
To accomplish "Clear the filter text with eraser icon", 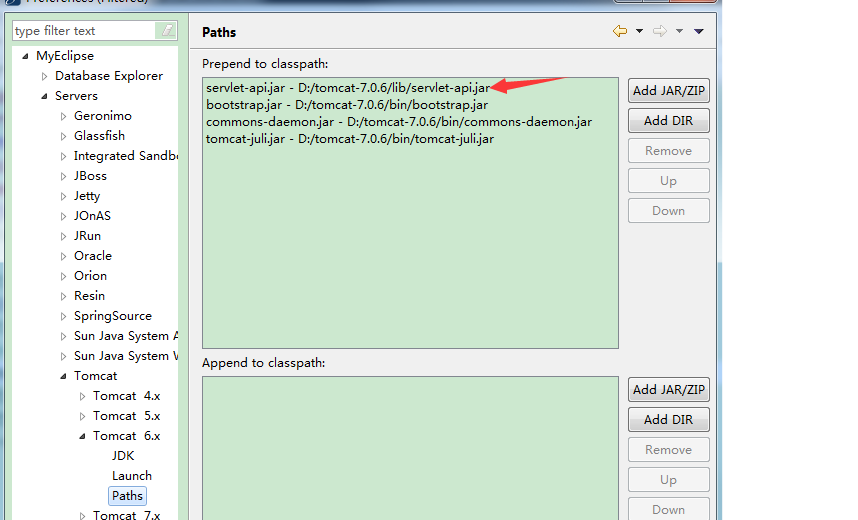I will pos(166,30).
